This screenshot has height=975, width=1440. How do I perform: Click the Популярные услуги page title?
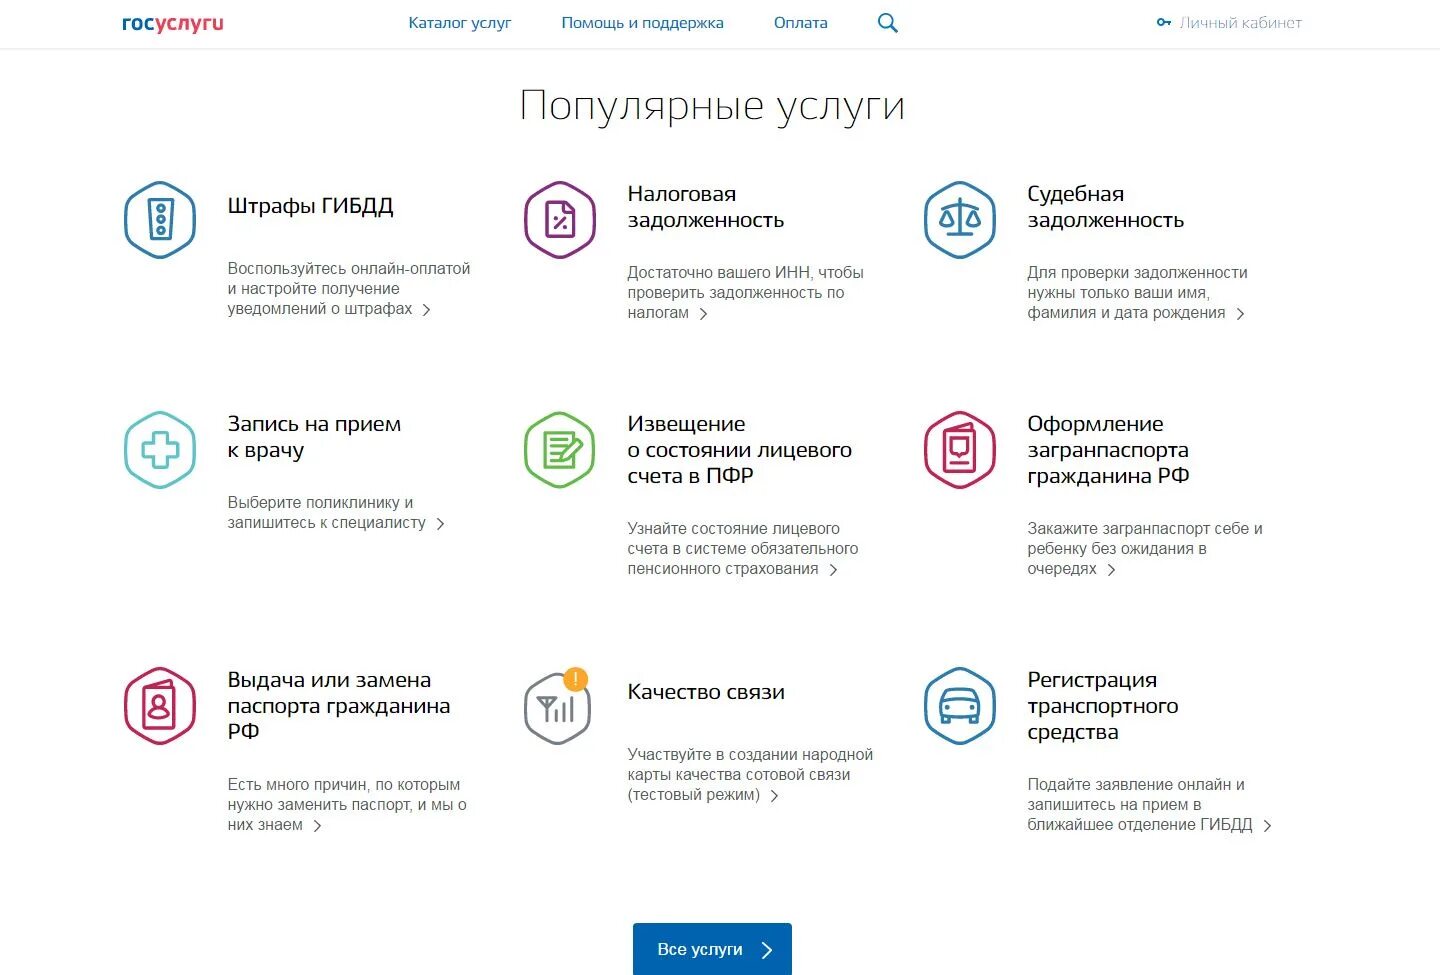point(712,106)
